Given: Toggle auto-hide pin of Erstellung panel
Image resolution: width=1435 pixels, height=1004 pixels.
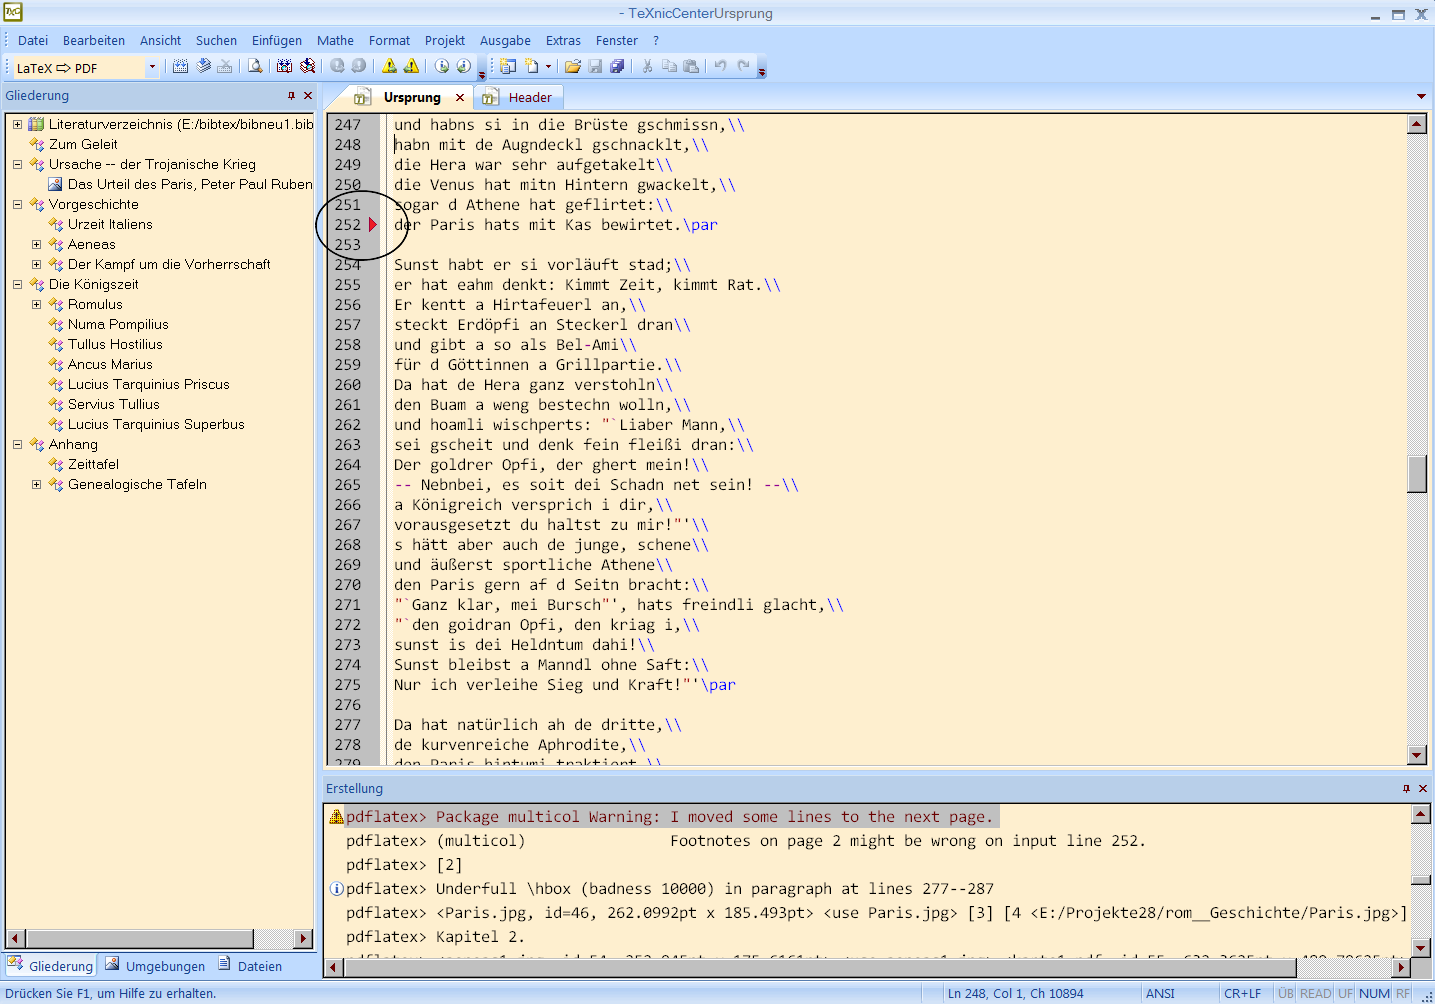Looking at the screenshot, I should point(1406,789).
